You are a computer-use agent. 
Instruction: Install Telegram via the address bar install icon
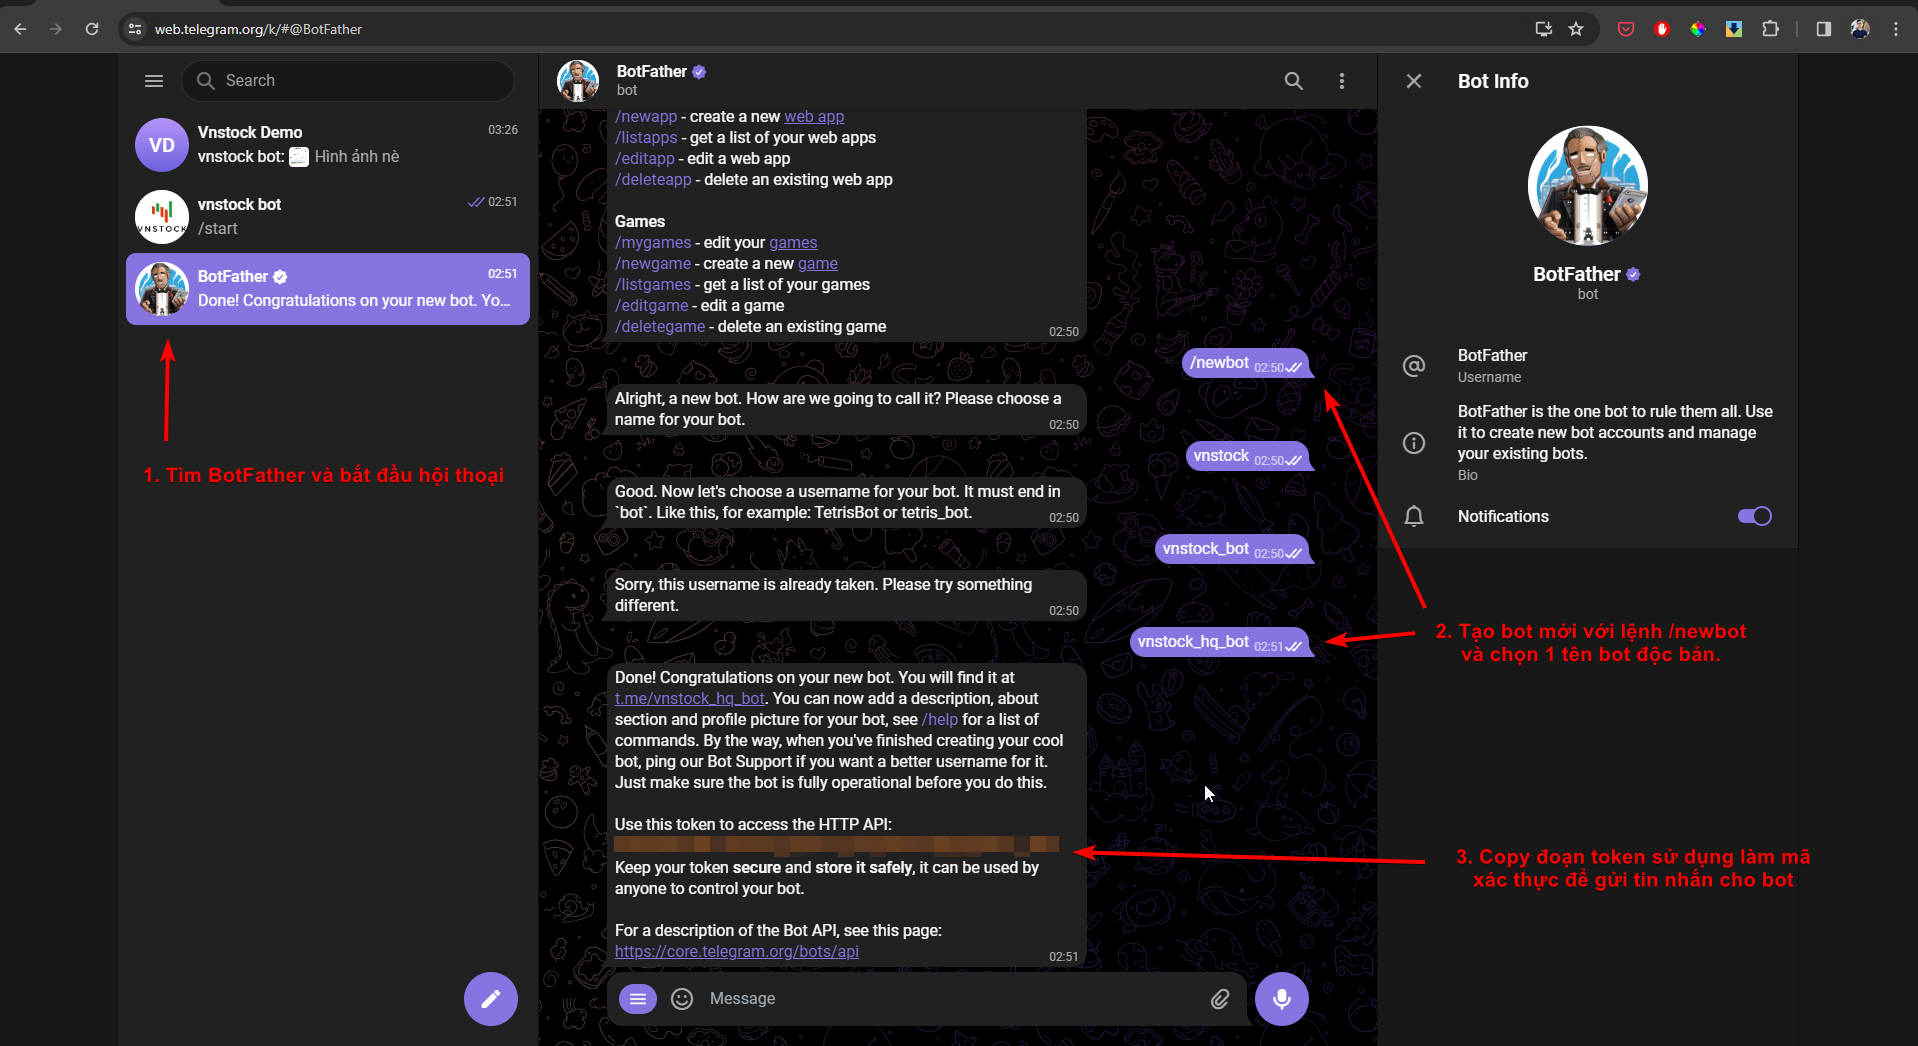tap(1543, 29)
